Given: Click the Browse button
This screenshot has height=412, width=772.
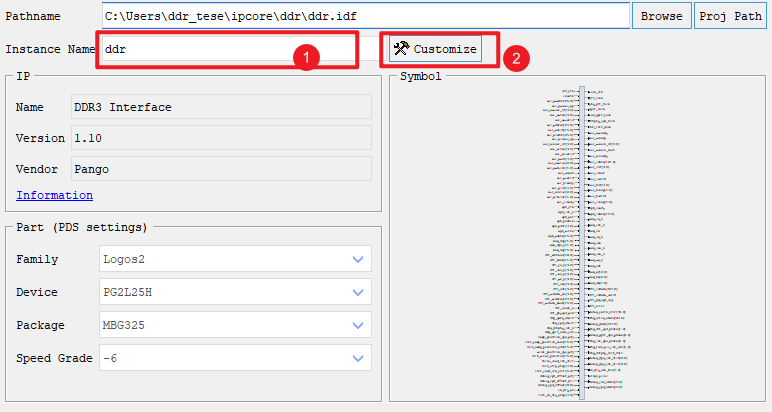Looking at the screenshot, I should (661, 16).
